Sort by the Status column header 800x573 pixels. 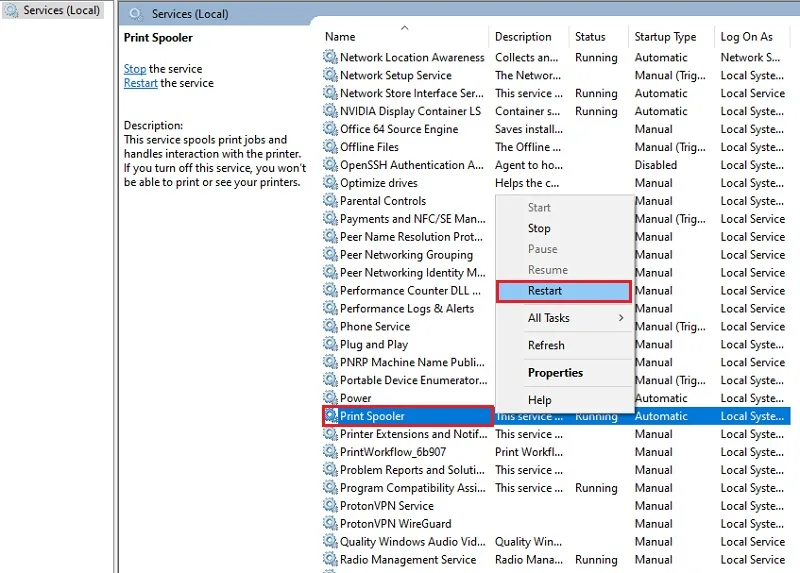[598, 37]
